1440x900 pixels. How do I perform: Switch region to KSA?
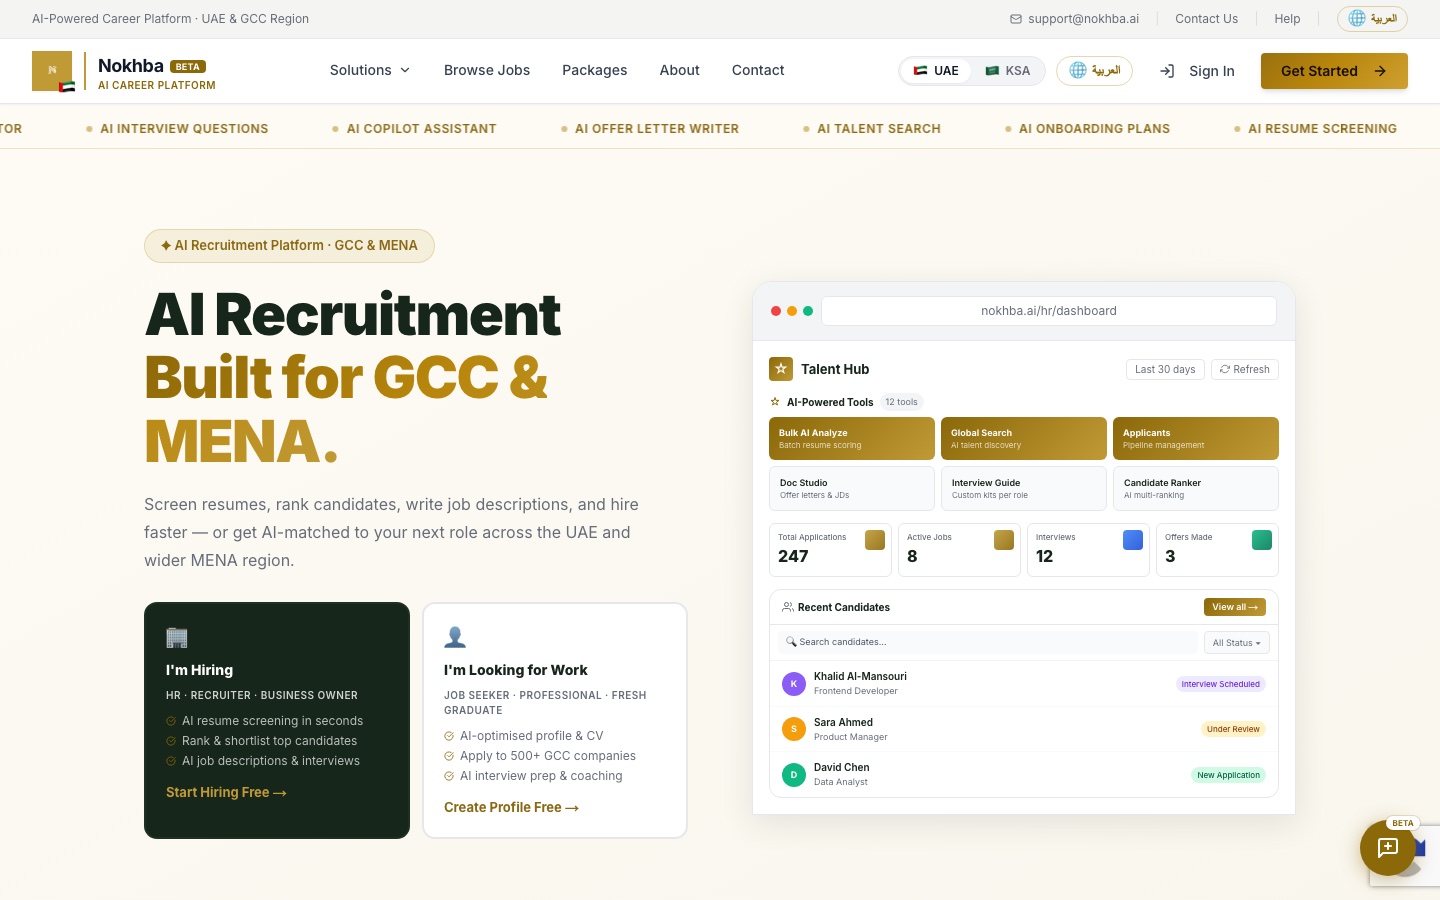[1008, 71]
